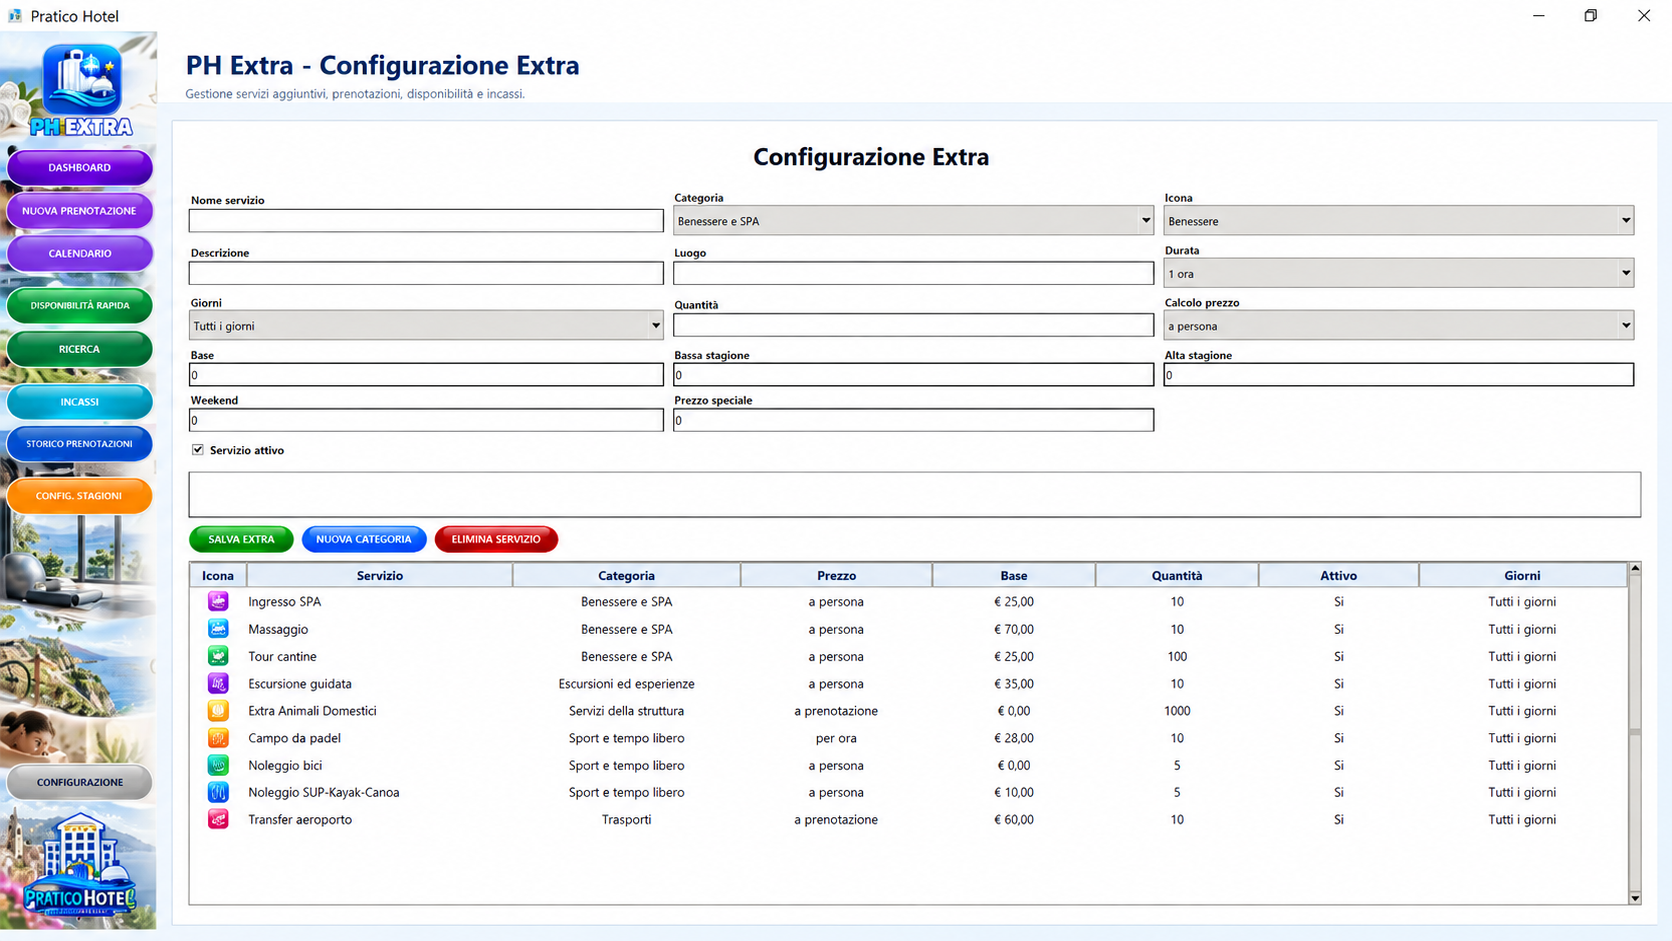This screenshot has width=1672, height=941.
Task: Focus the Prezzo speciale input field
Action: pyautogui.click(x=914, y=420)
